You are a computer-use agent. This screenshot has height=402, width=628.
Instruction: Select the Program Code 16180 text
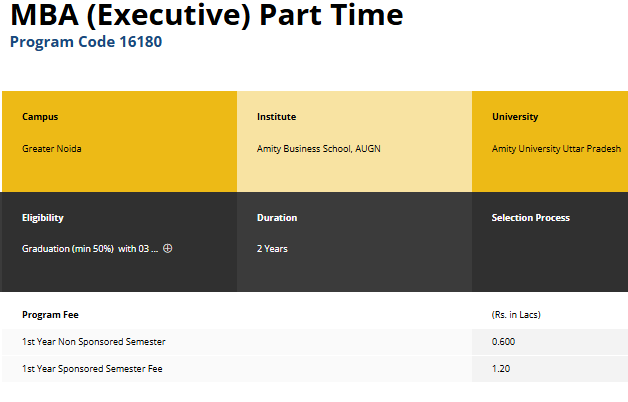coord(85,42)
